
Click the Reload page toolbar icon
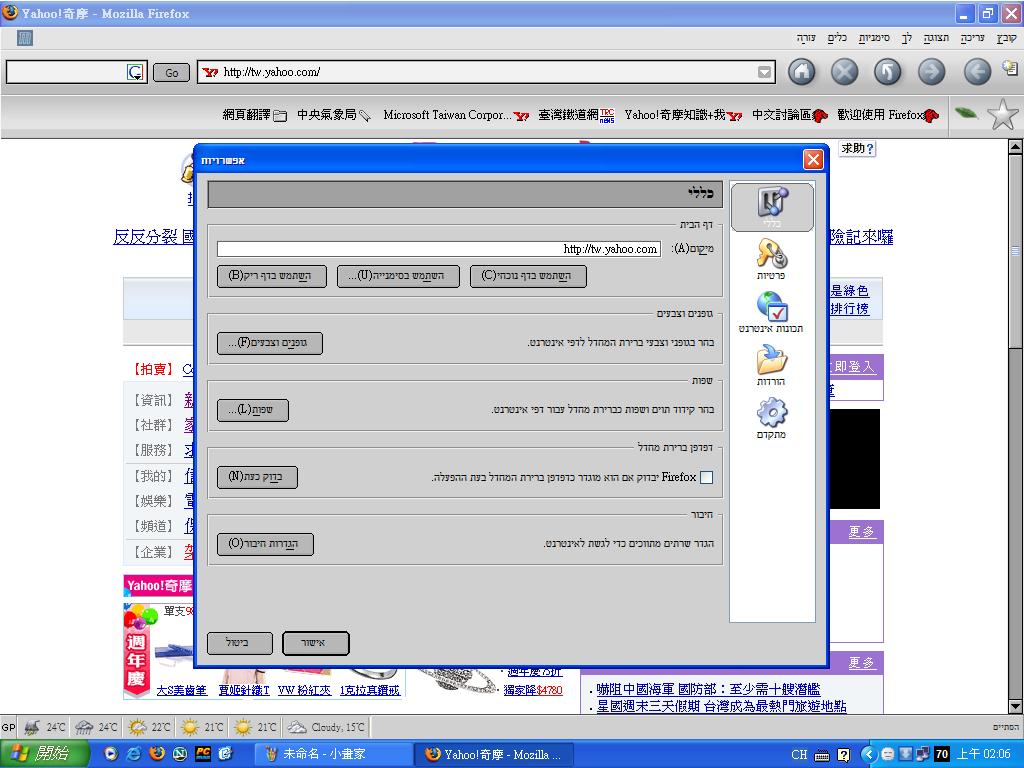[x=888, y=71]
